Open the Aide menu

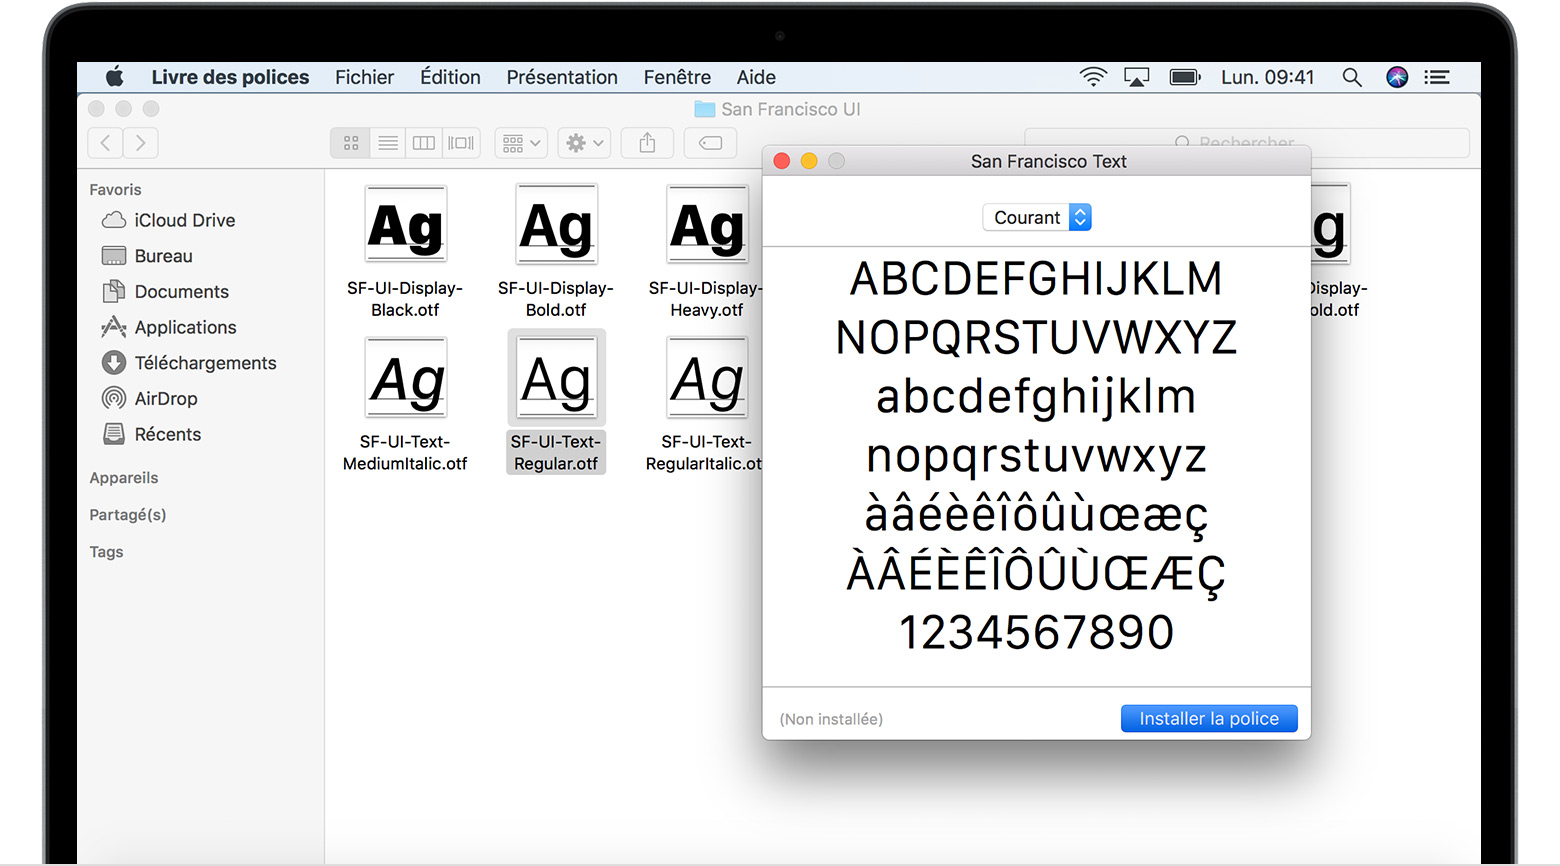tap(756, 77)
